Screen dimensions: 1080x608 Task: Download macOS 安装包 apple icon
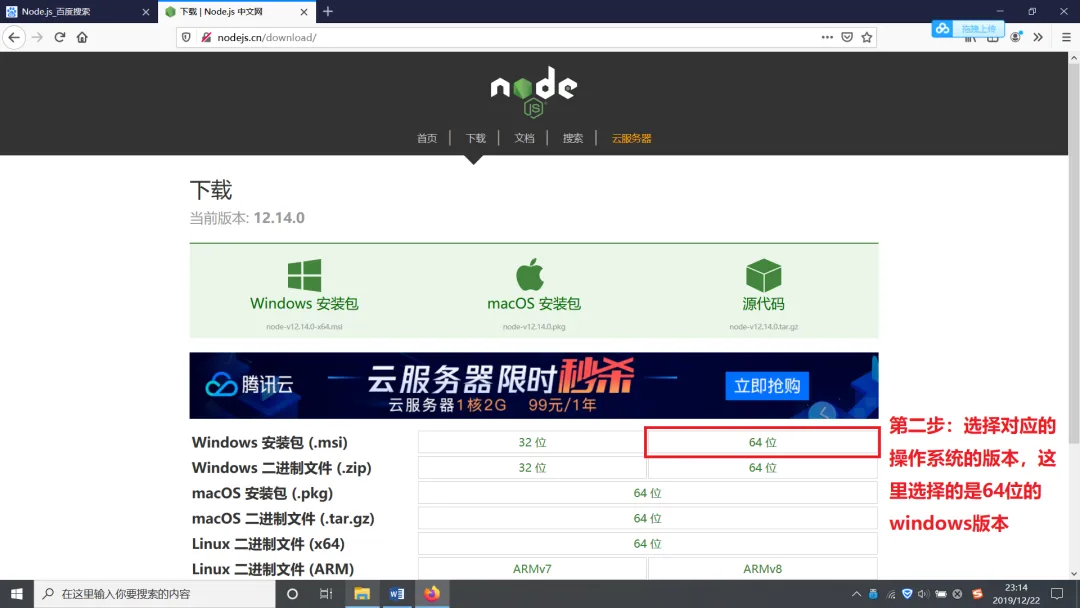(x=530, y=275)
